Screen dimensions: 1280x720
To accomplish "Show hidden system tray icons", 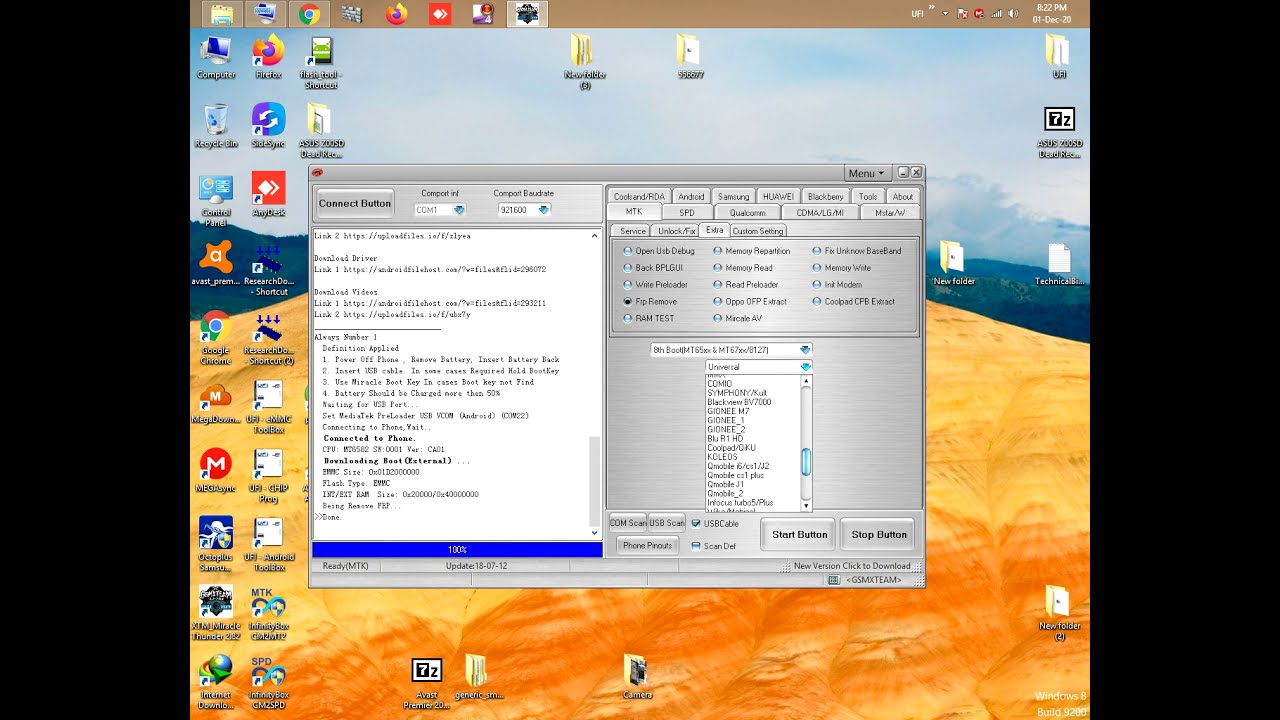I will click(945, 14).
